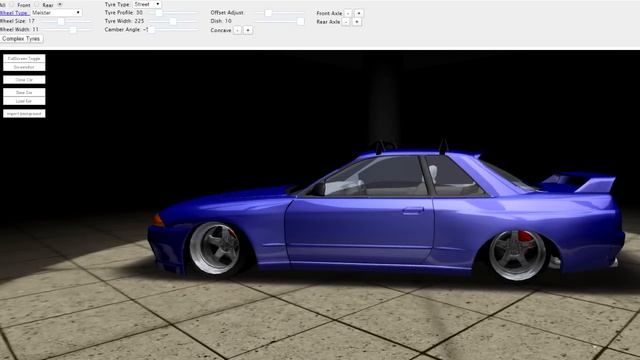Open the Wheel Type dropdown showing Meister
Viewport: 640px width, 360px height.
[x=56, y=13]
